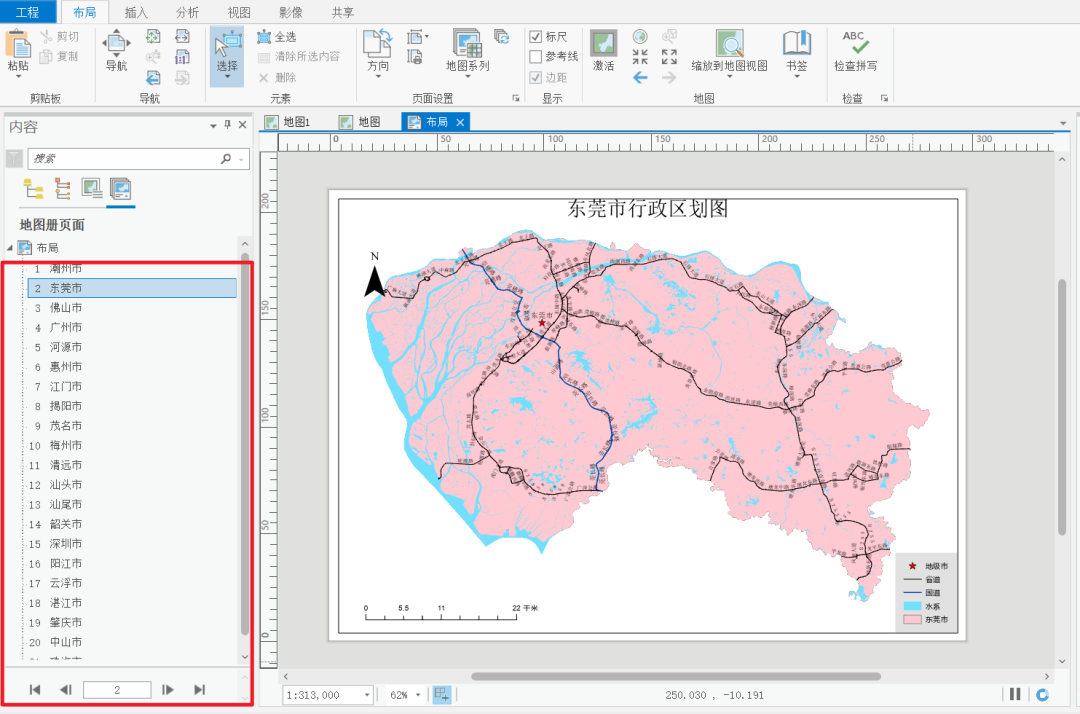The width and height of the screenshot is (1080, 714).
Task: Switch to the 地图1 view tab
Action: tap(295, 120)
